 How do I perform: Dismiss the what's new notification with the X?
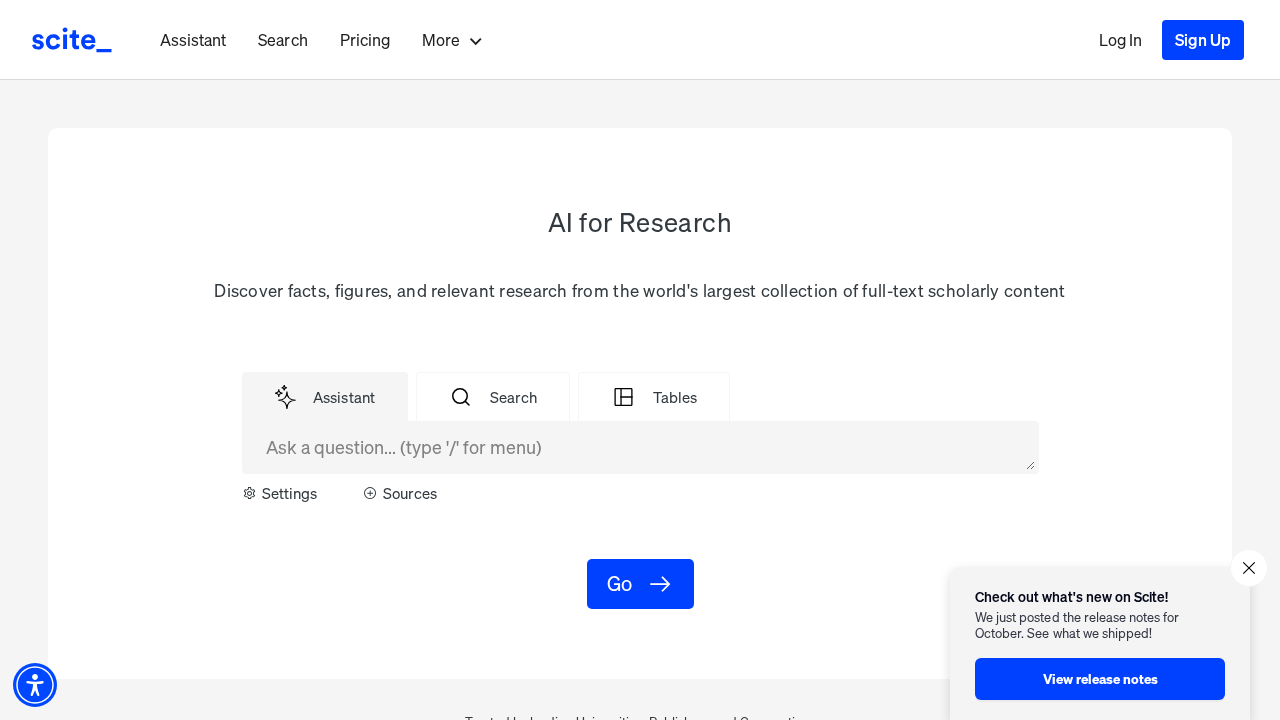coord(1248,568)
